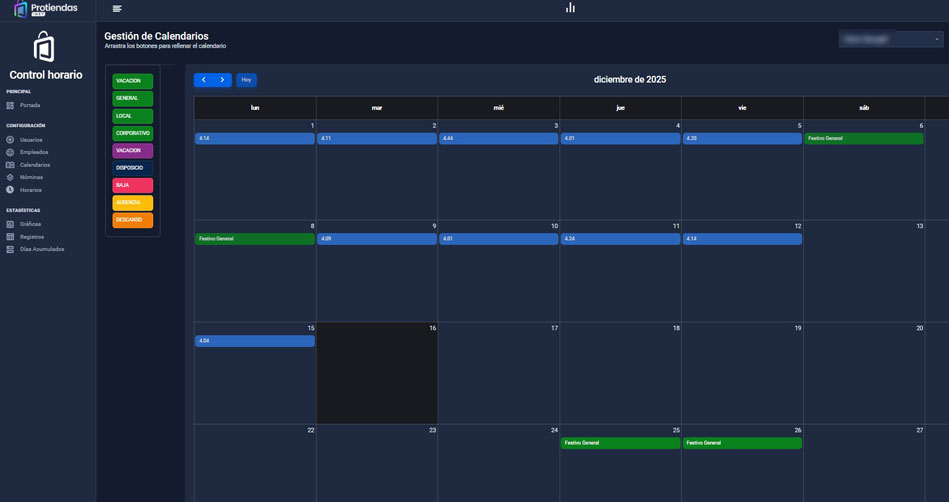The image size is (949, 502).
Task: Click the Portada dashboard icon
Action: click(x=10, y=105)
